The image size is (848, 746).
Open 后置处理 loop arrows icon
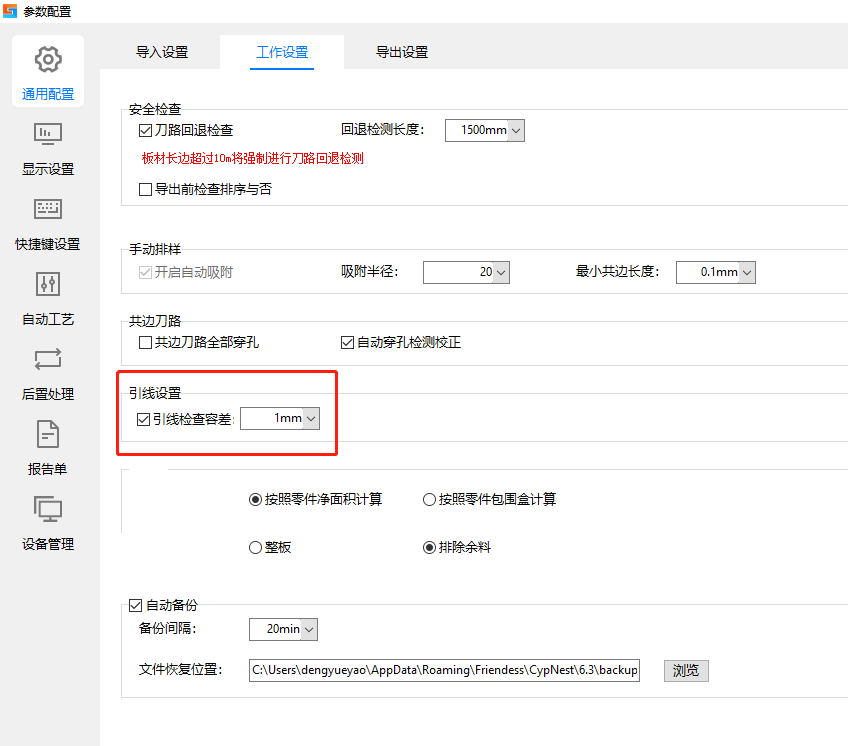point(48,359)
